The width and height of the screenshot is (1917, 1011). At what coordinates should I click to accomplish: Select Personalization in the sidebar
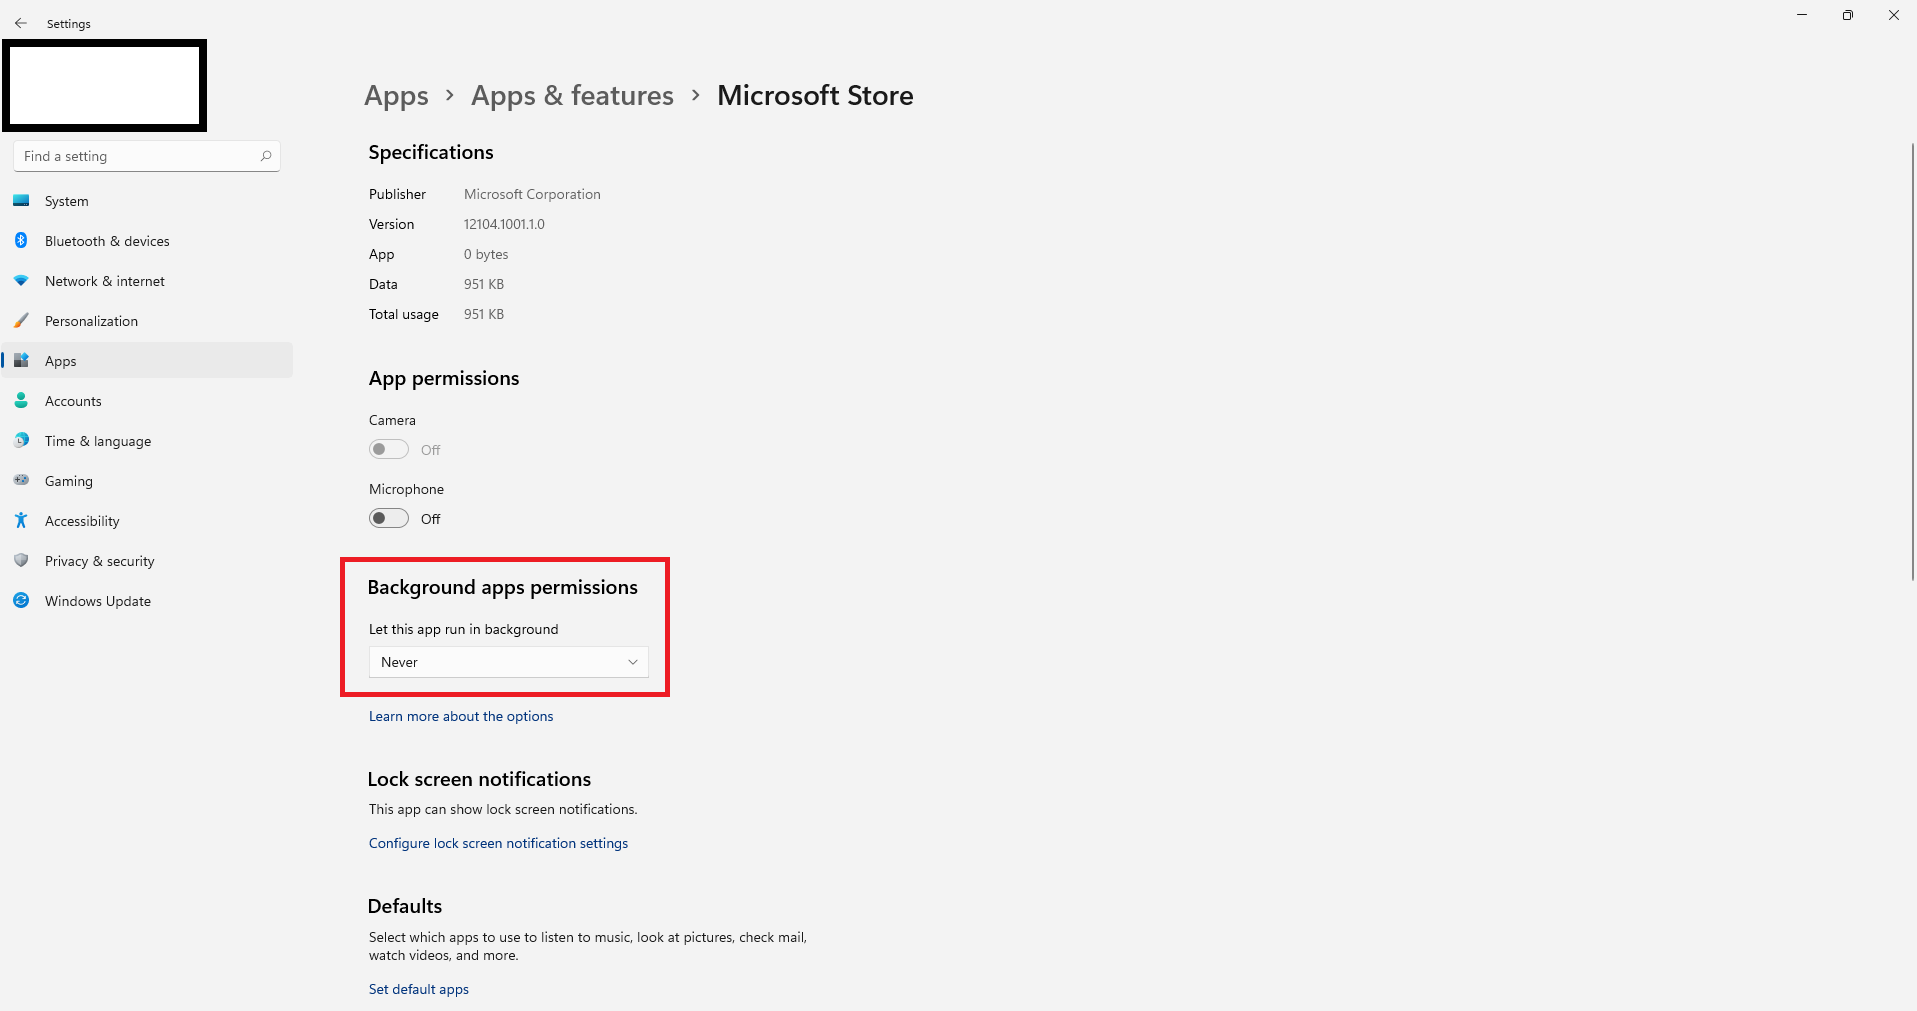148,321
